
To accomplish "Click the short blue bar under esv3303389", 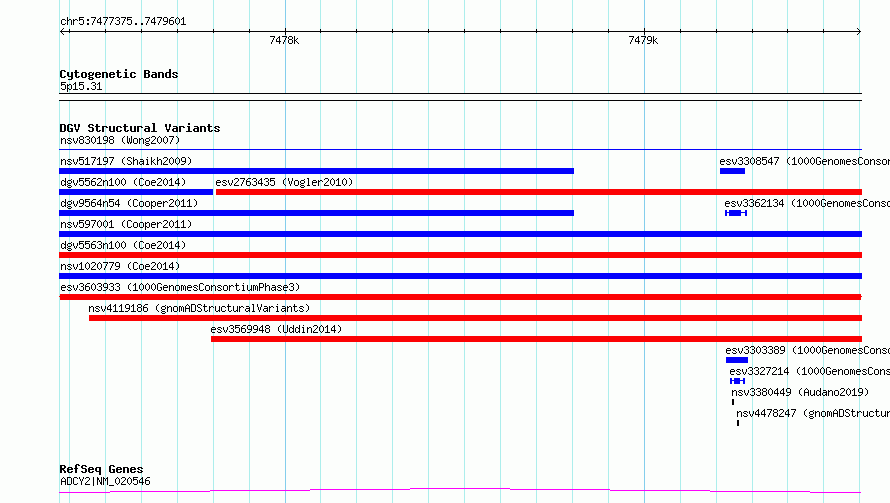I will pos(737,360).
